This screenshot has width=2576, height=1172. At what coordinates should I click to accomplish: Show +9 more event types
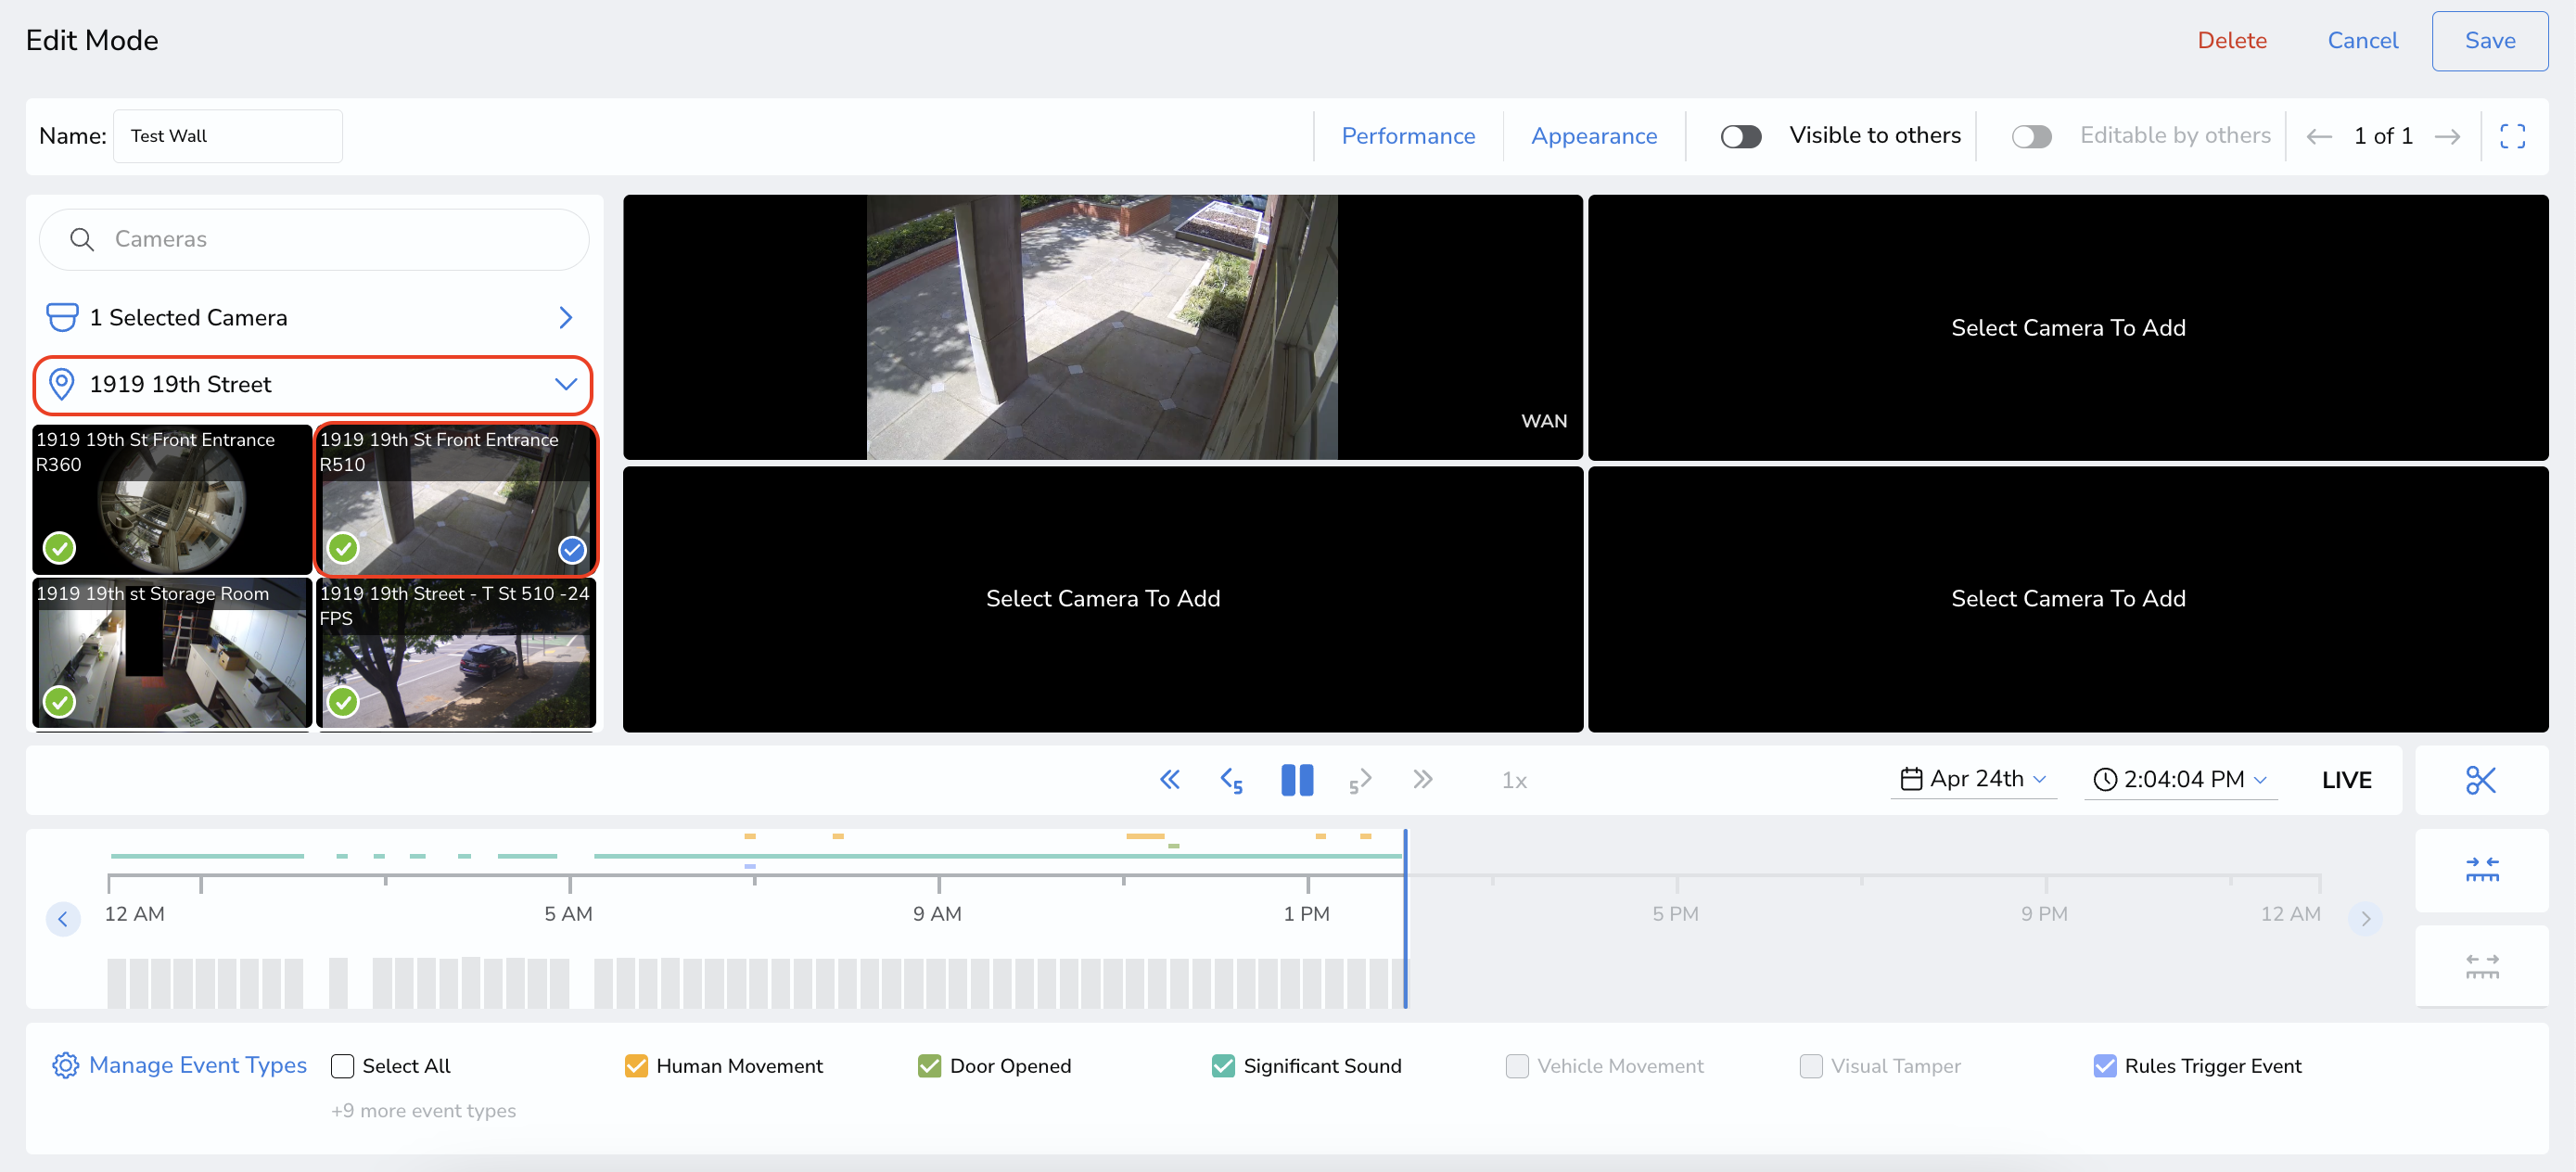tap(423, 1110)
